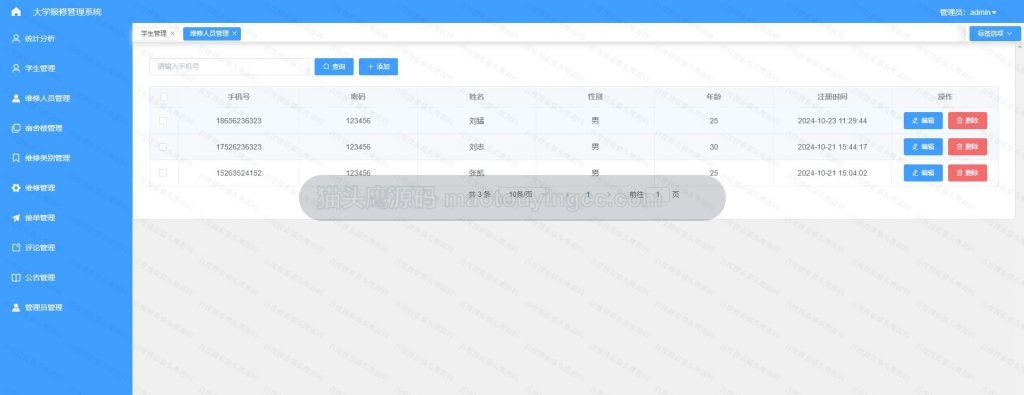The image size is (1024, 395).
Task: Click the home icon beside 大学报修管理系统
Action: tap(16, 12)
